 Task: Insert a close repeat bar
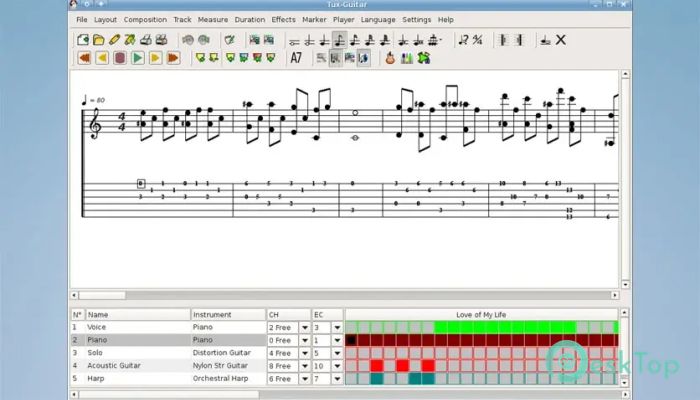(x=519, y=40)
